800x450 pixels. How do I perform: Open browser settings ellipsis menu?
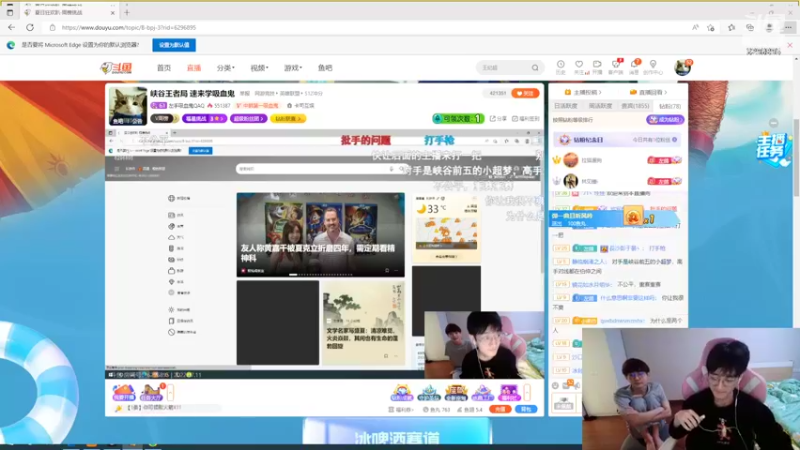click(x=788, y=28)
